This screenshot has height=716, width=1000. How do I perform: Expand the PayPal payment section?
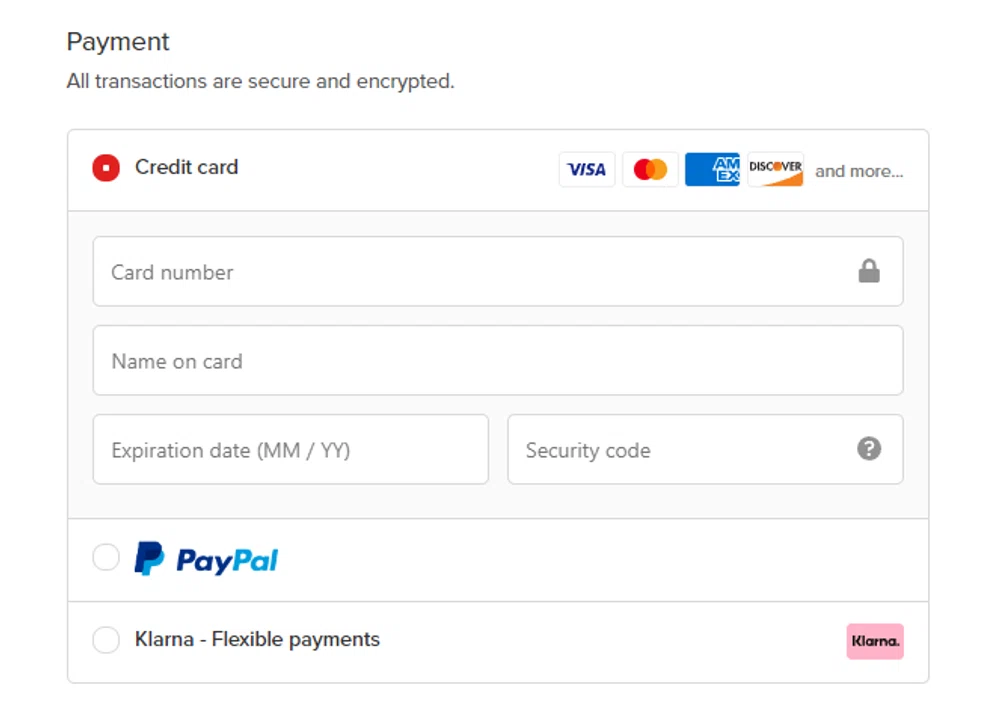(x=205, y=556)
